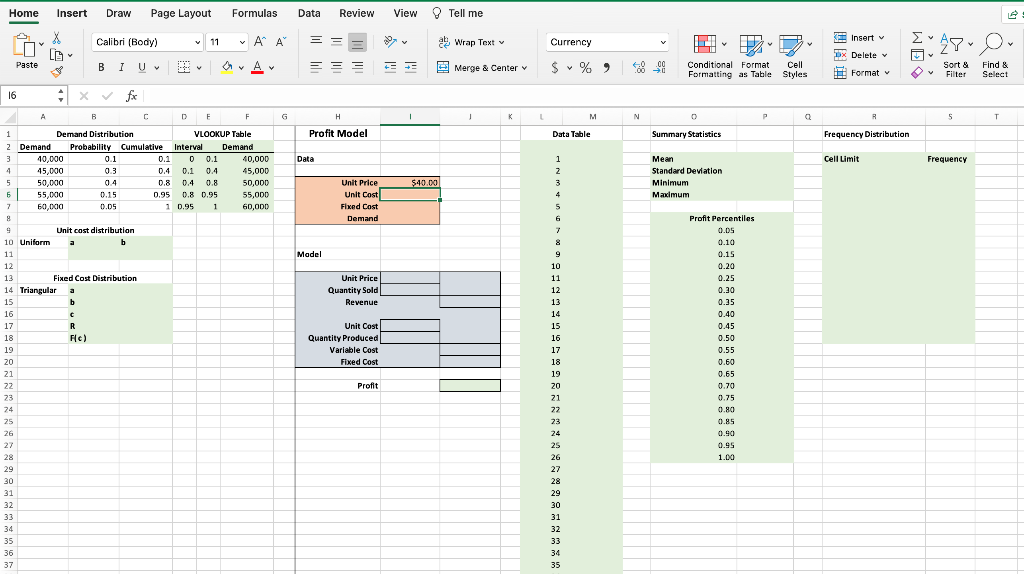Screen dimensions: 1024x574
Task: Click Wrap Text button
Action: (x=471, y=42)
